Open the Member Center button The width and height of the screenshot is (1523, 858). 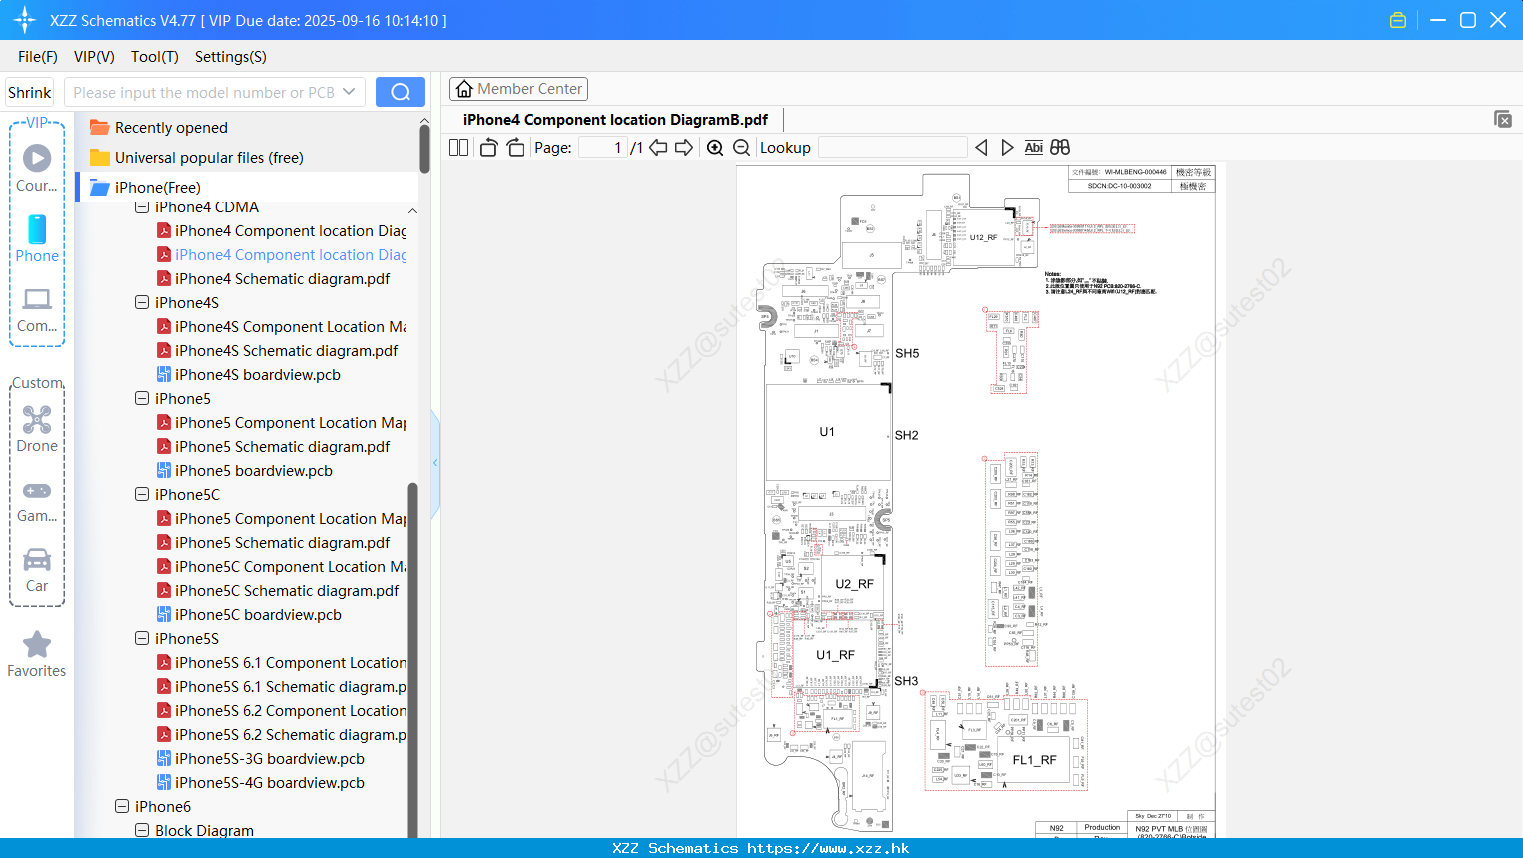pyautogui.click(x=518, y=89)
